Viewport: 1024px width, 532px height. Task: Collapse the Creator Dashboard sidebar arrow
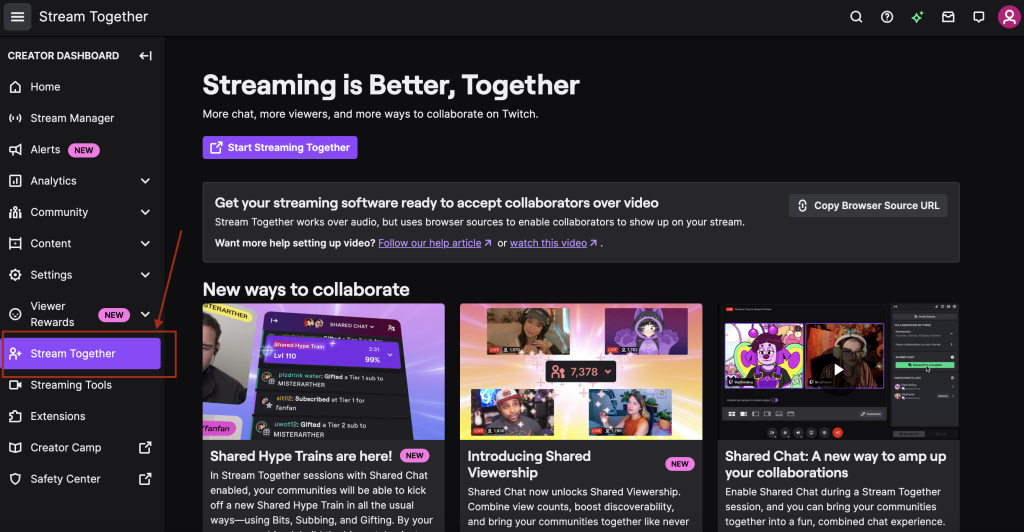[145, 55]
